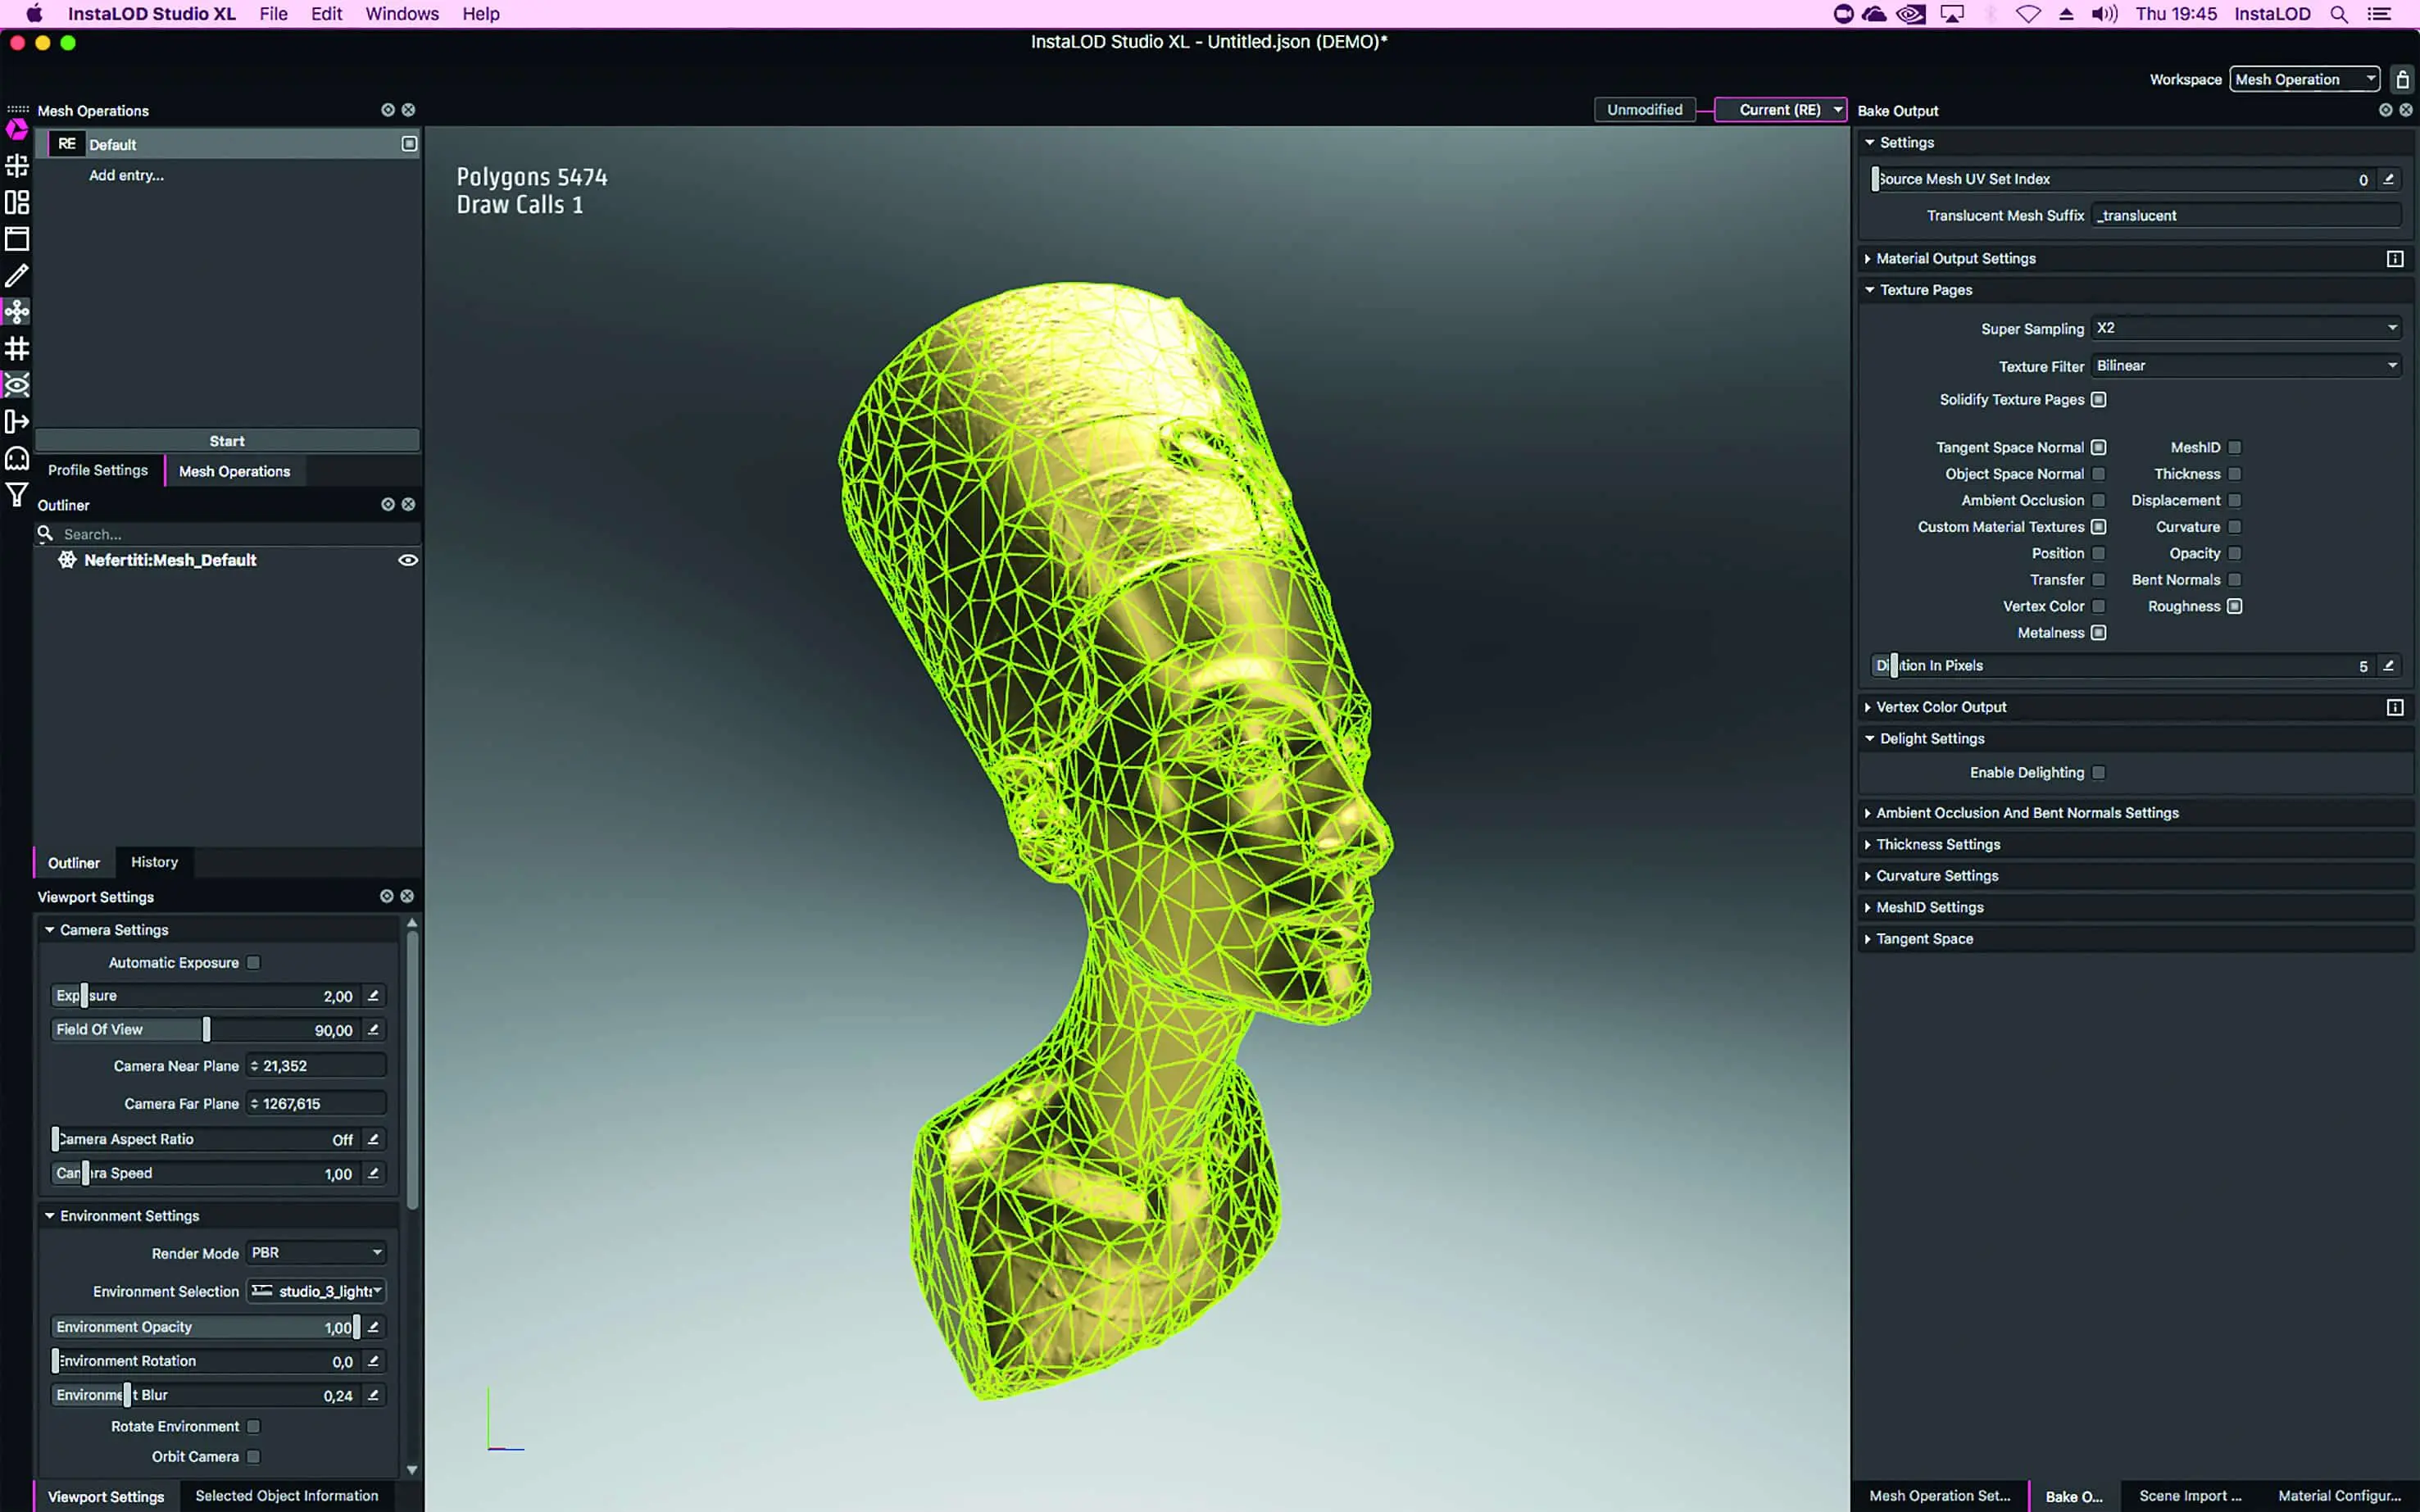Open the Super Sampling dropdown
2420x1512 pixels.
pos(2246,328)
